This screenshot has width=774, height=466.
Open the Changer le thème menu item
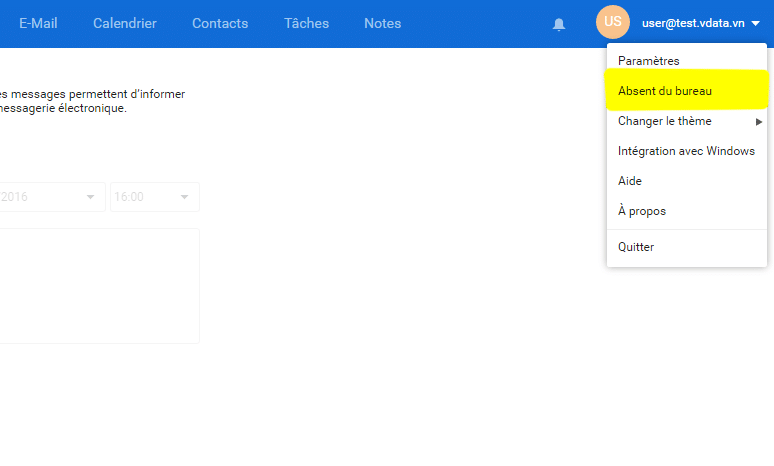pyautogui.click(x=665, y=121)
